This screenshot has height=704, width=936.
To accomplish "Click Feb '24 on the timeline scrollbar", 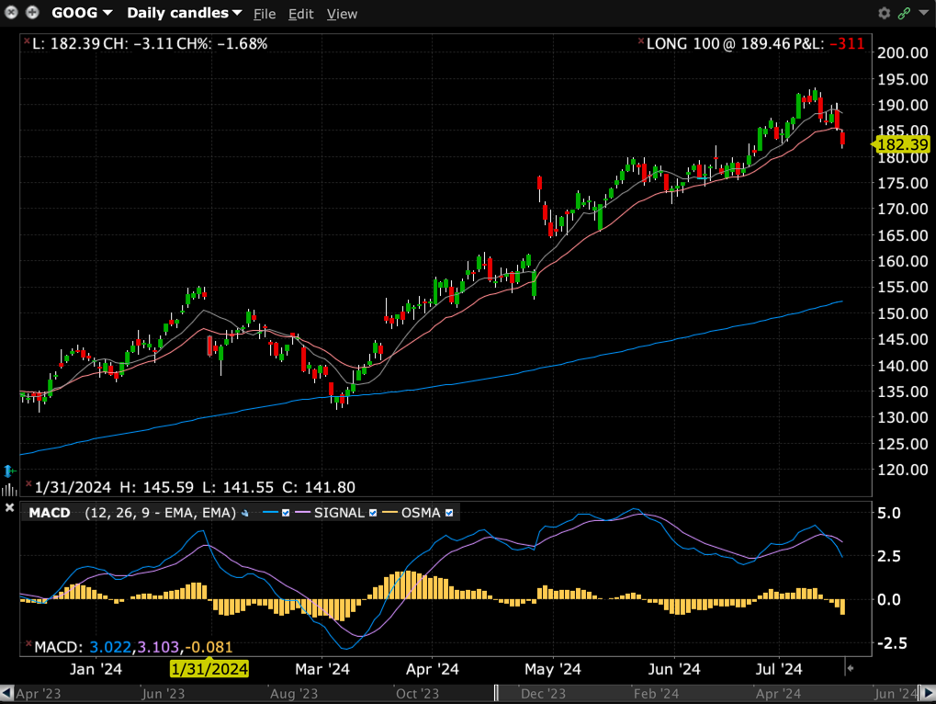I will [x=656, y=694].
